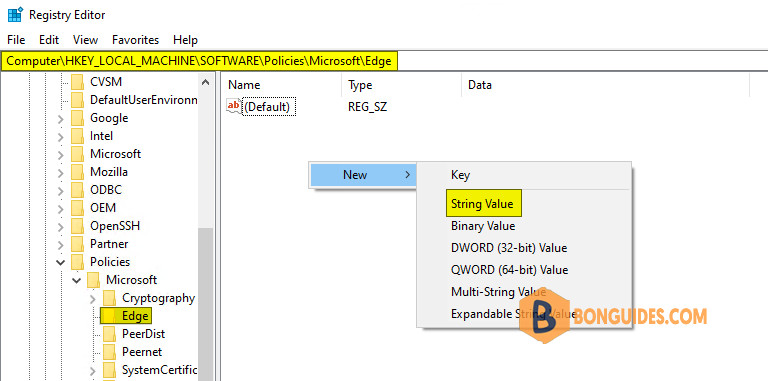Click the Peernet folder icon
768x381 pixels.
[x=109, y=352]
